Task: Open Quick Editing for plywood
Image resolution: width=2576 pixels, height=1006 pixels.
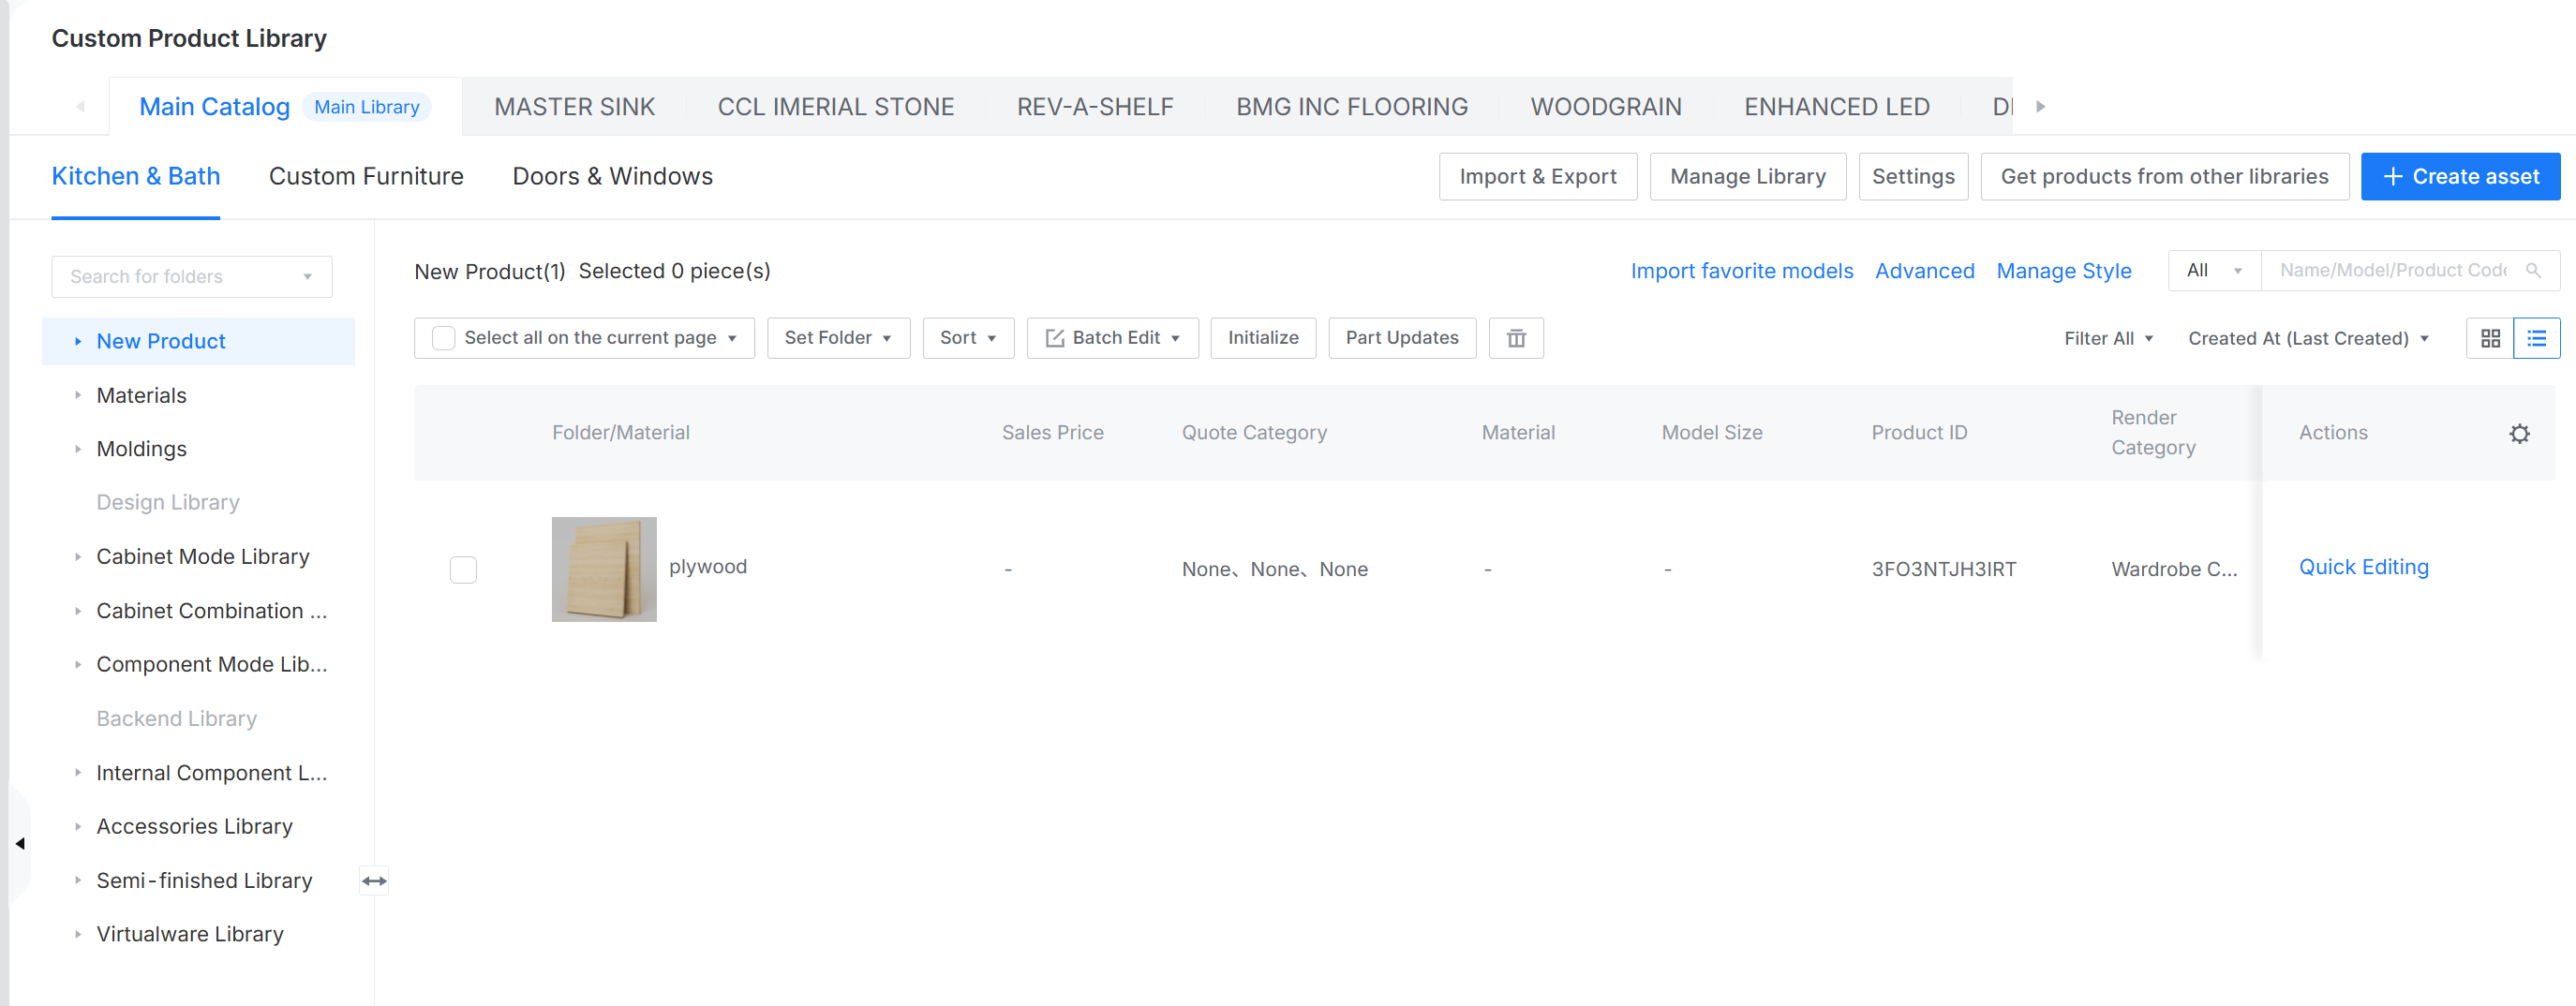Action: point(2363,567)
